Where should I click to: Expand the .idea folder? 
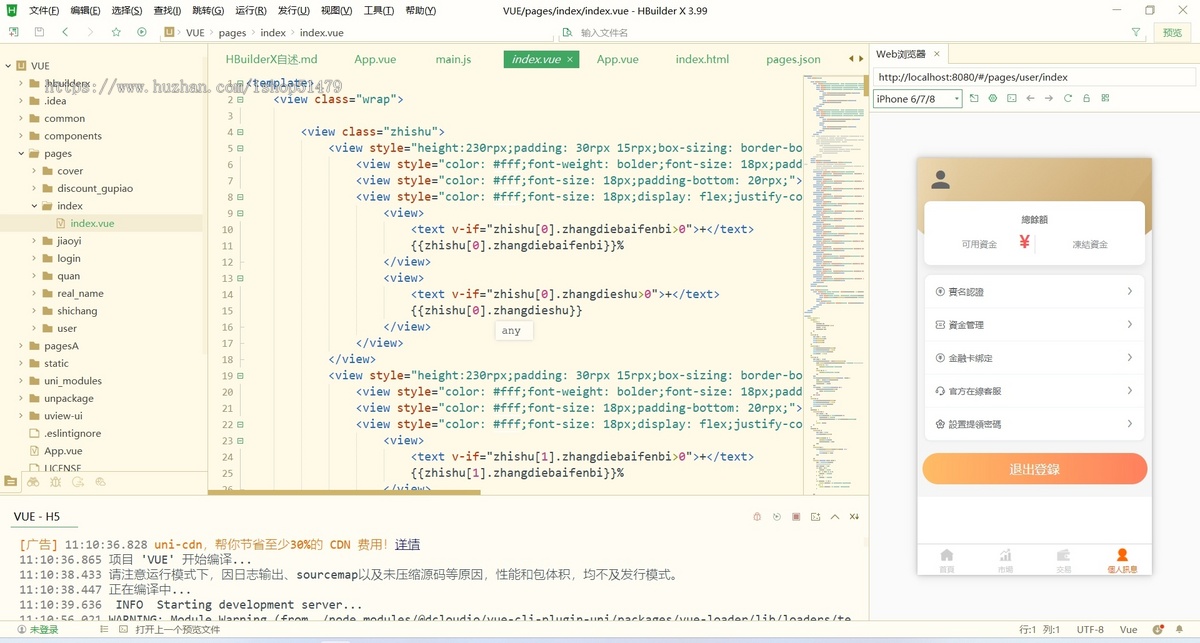[21, 101]
